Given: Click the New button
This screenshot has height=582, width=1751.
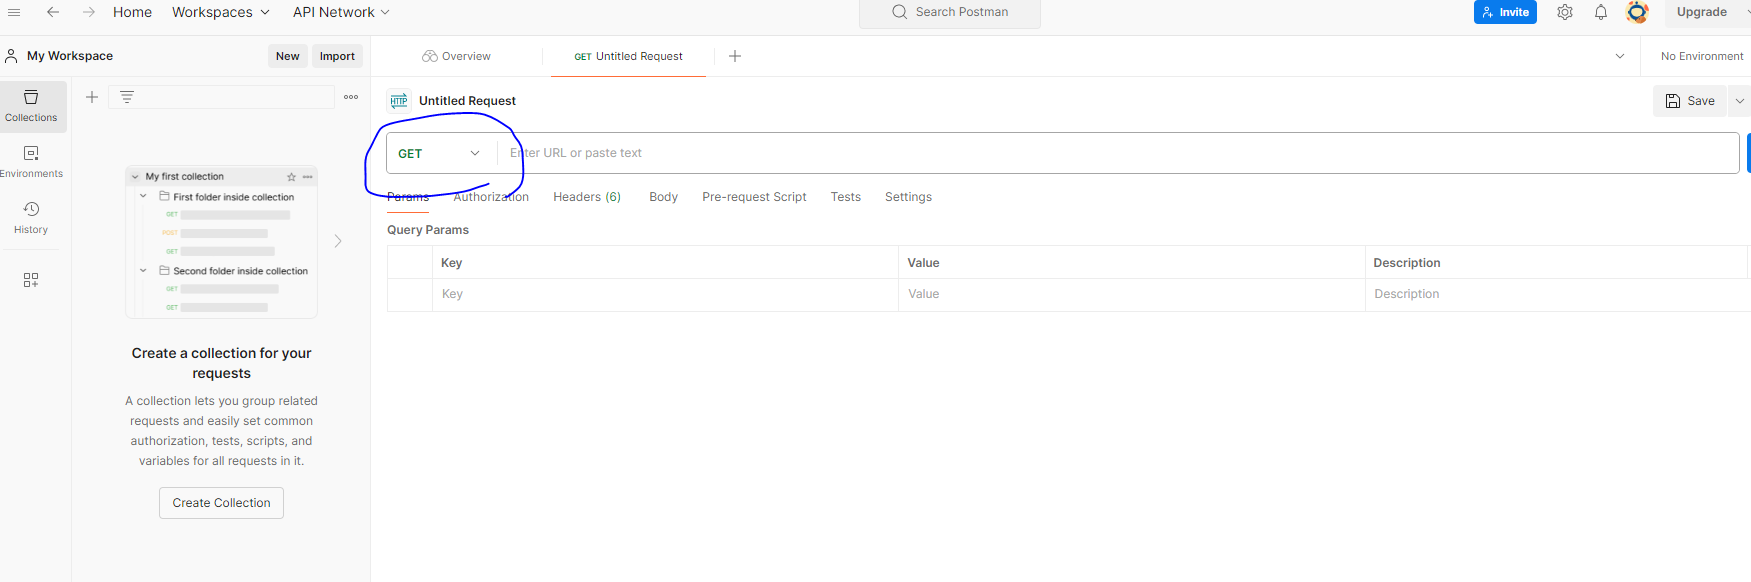Looking at the screenshot, I should coord(288,56).
